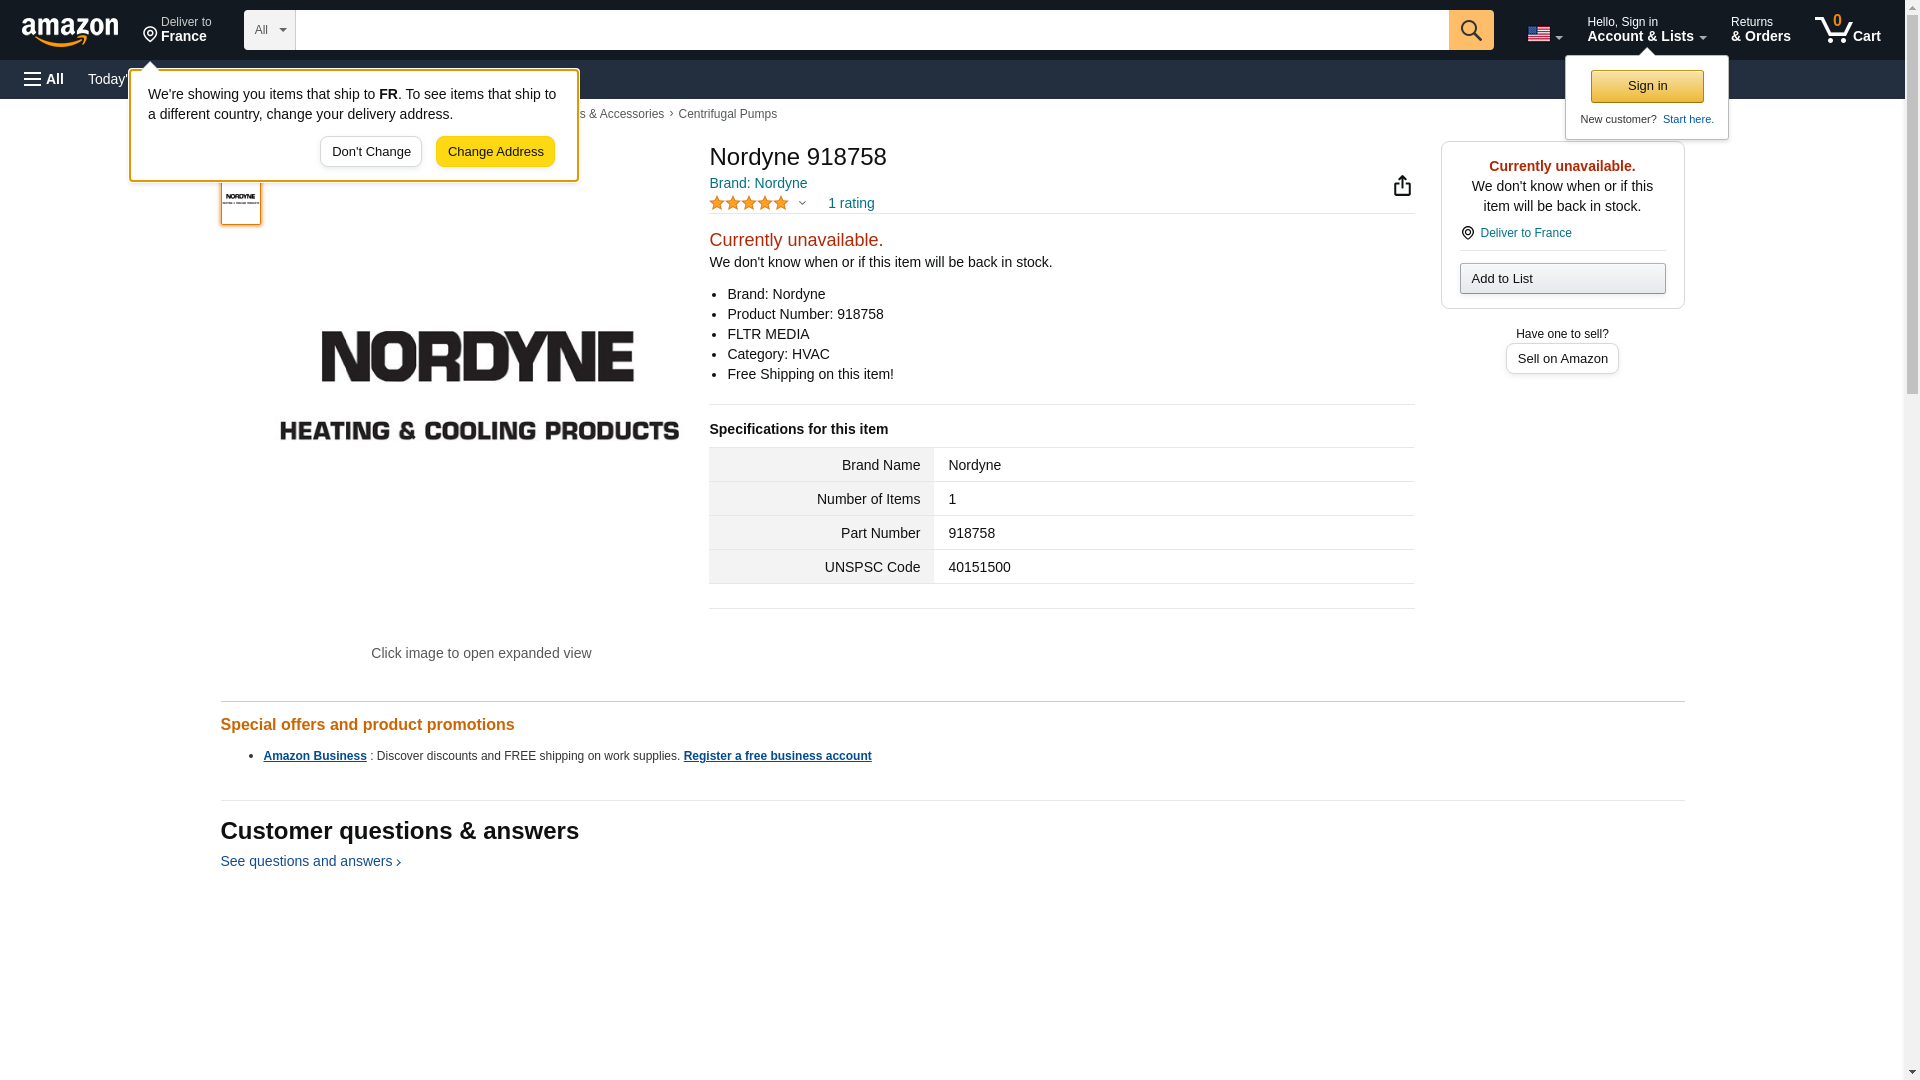Open the Brand: Nordyne link

[x=758, y=183]
